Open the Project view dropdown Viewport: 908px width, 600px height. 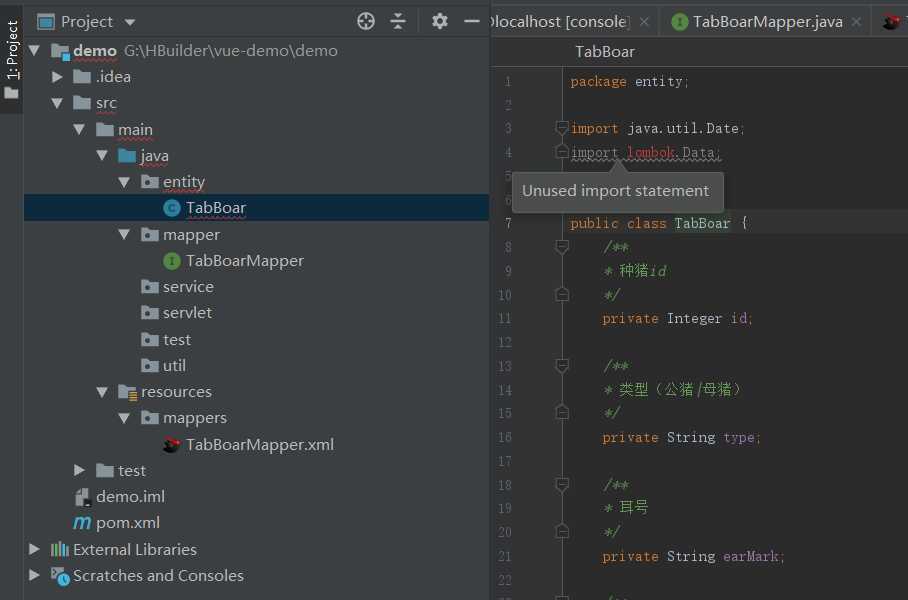pos(130,22)
